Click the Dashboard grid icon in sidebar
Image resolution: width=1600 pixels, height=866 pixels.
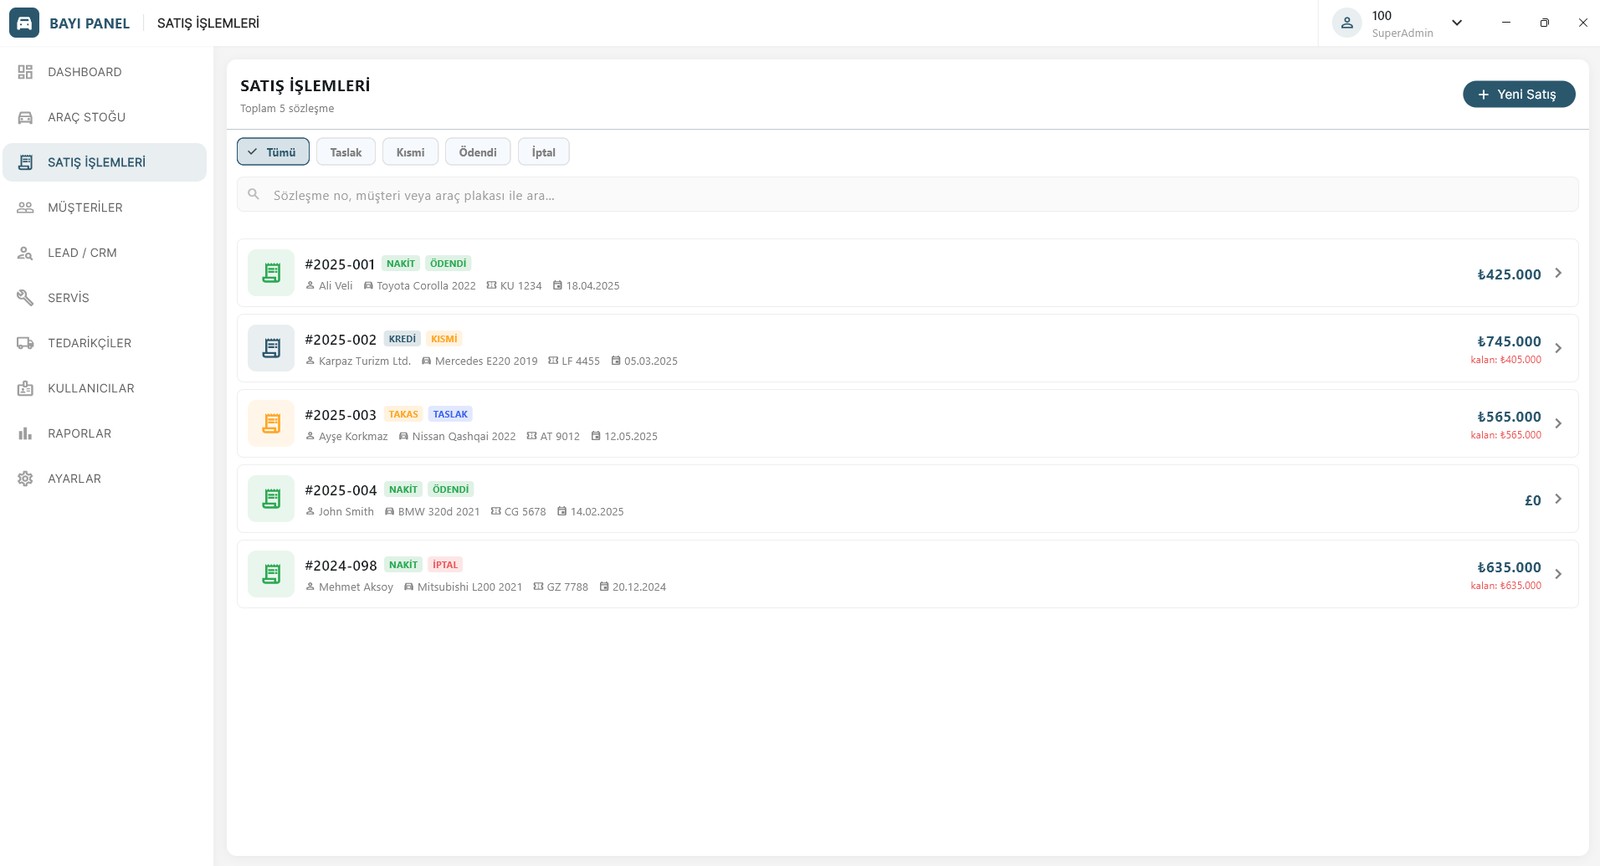[x=25, y=72]
